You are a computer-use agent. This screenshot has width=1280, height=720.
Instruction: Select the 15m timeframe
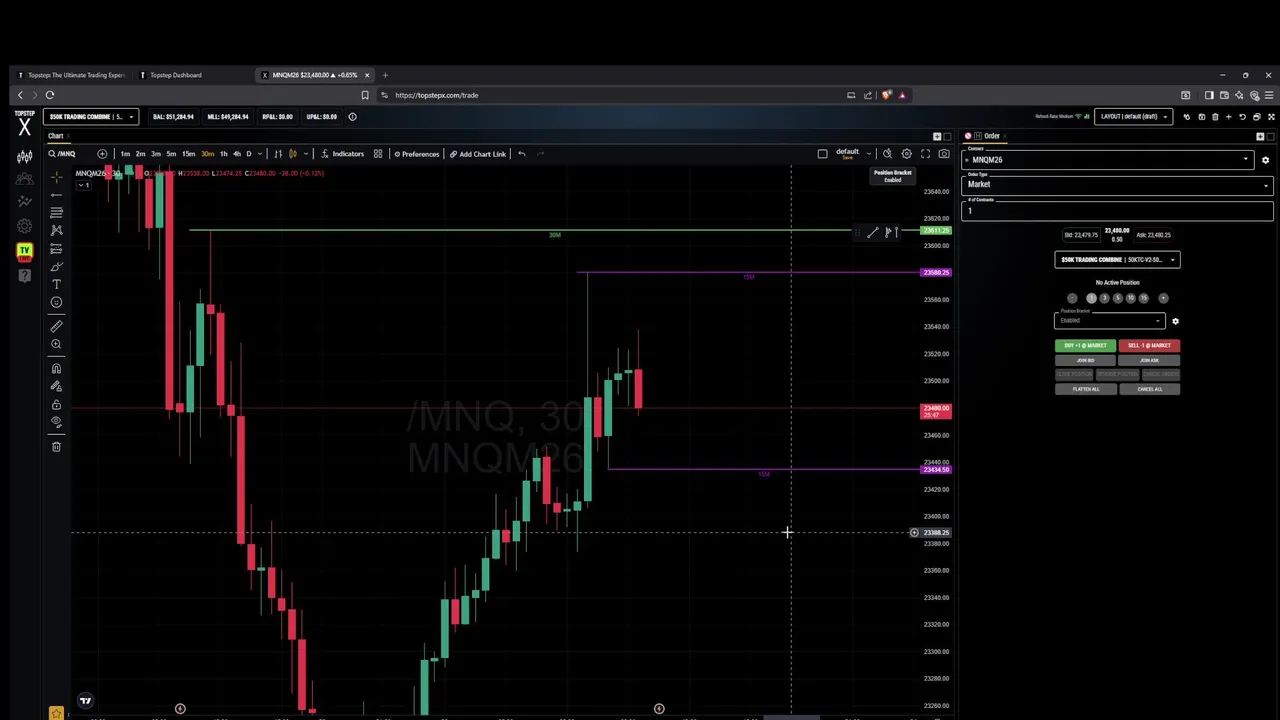point(188,154)
